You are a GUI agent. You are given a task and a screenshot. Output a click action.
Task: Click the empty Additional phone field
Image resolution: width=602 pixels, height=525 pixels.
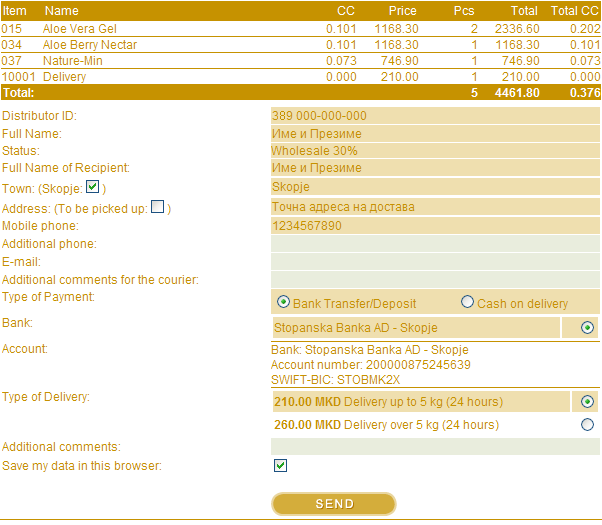tap(435, 243)
